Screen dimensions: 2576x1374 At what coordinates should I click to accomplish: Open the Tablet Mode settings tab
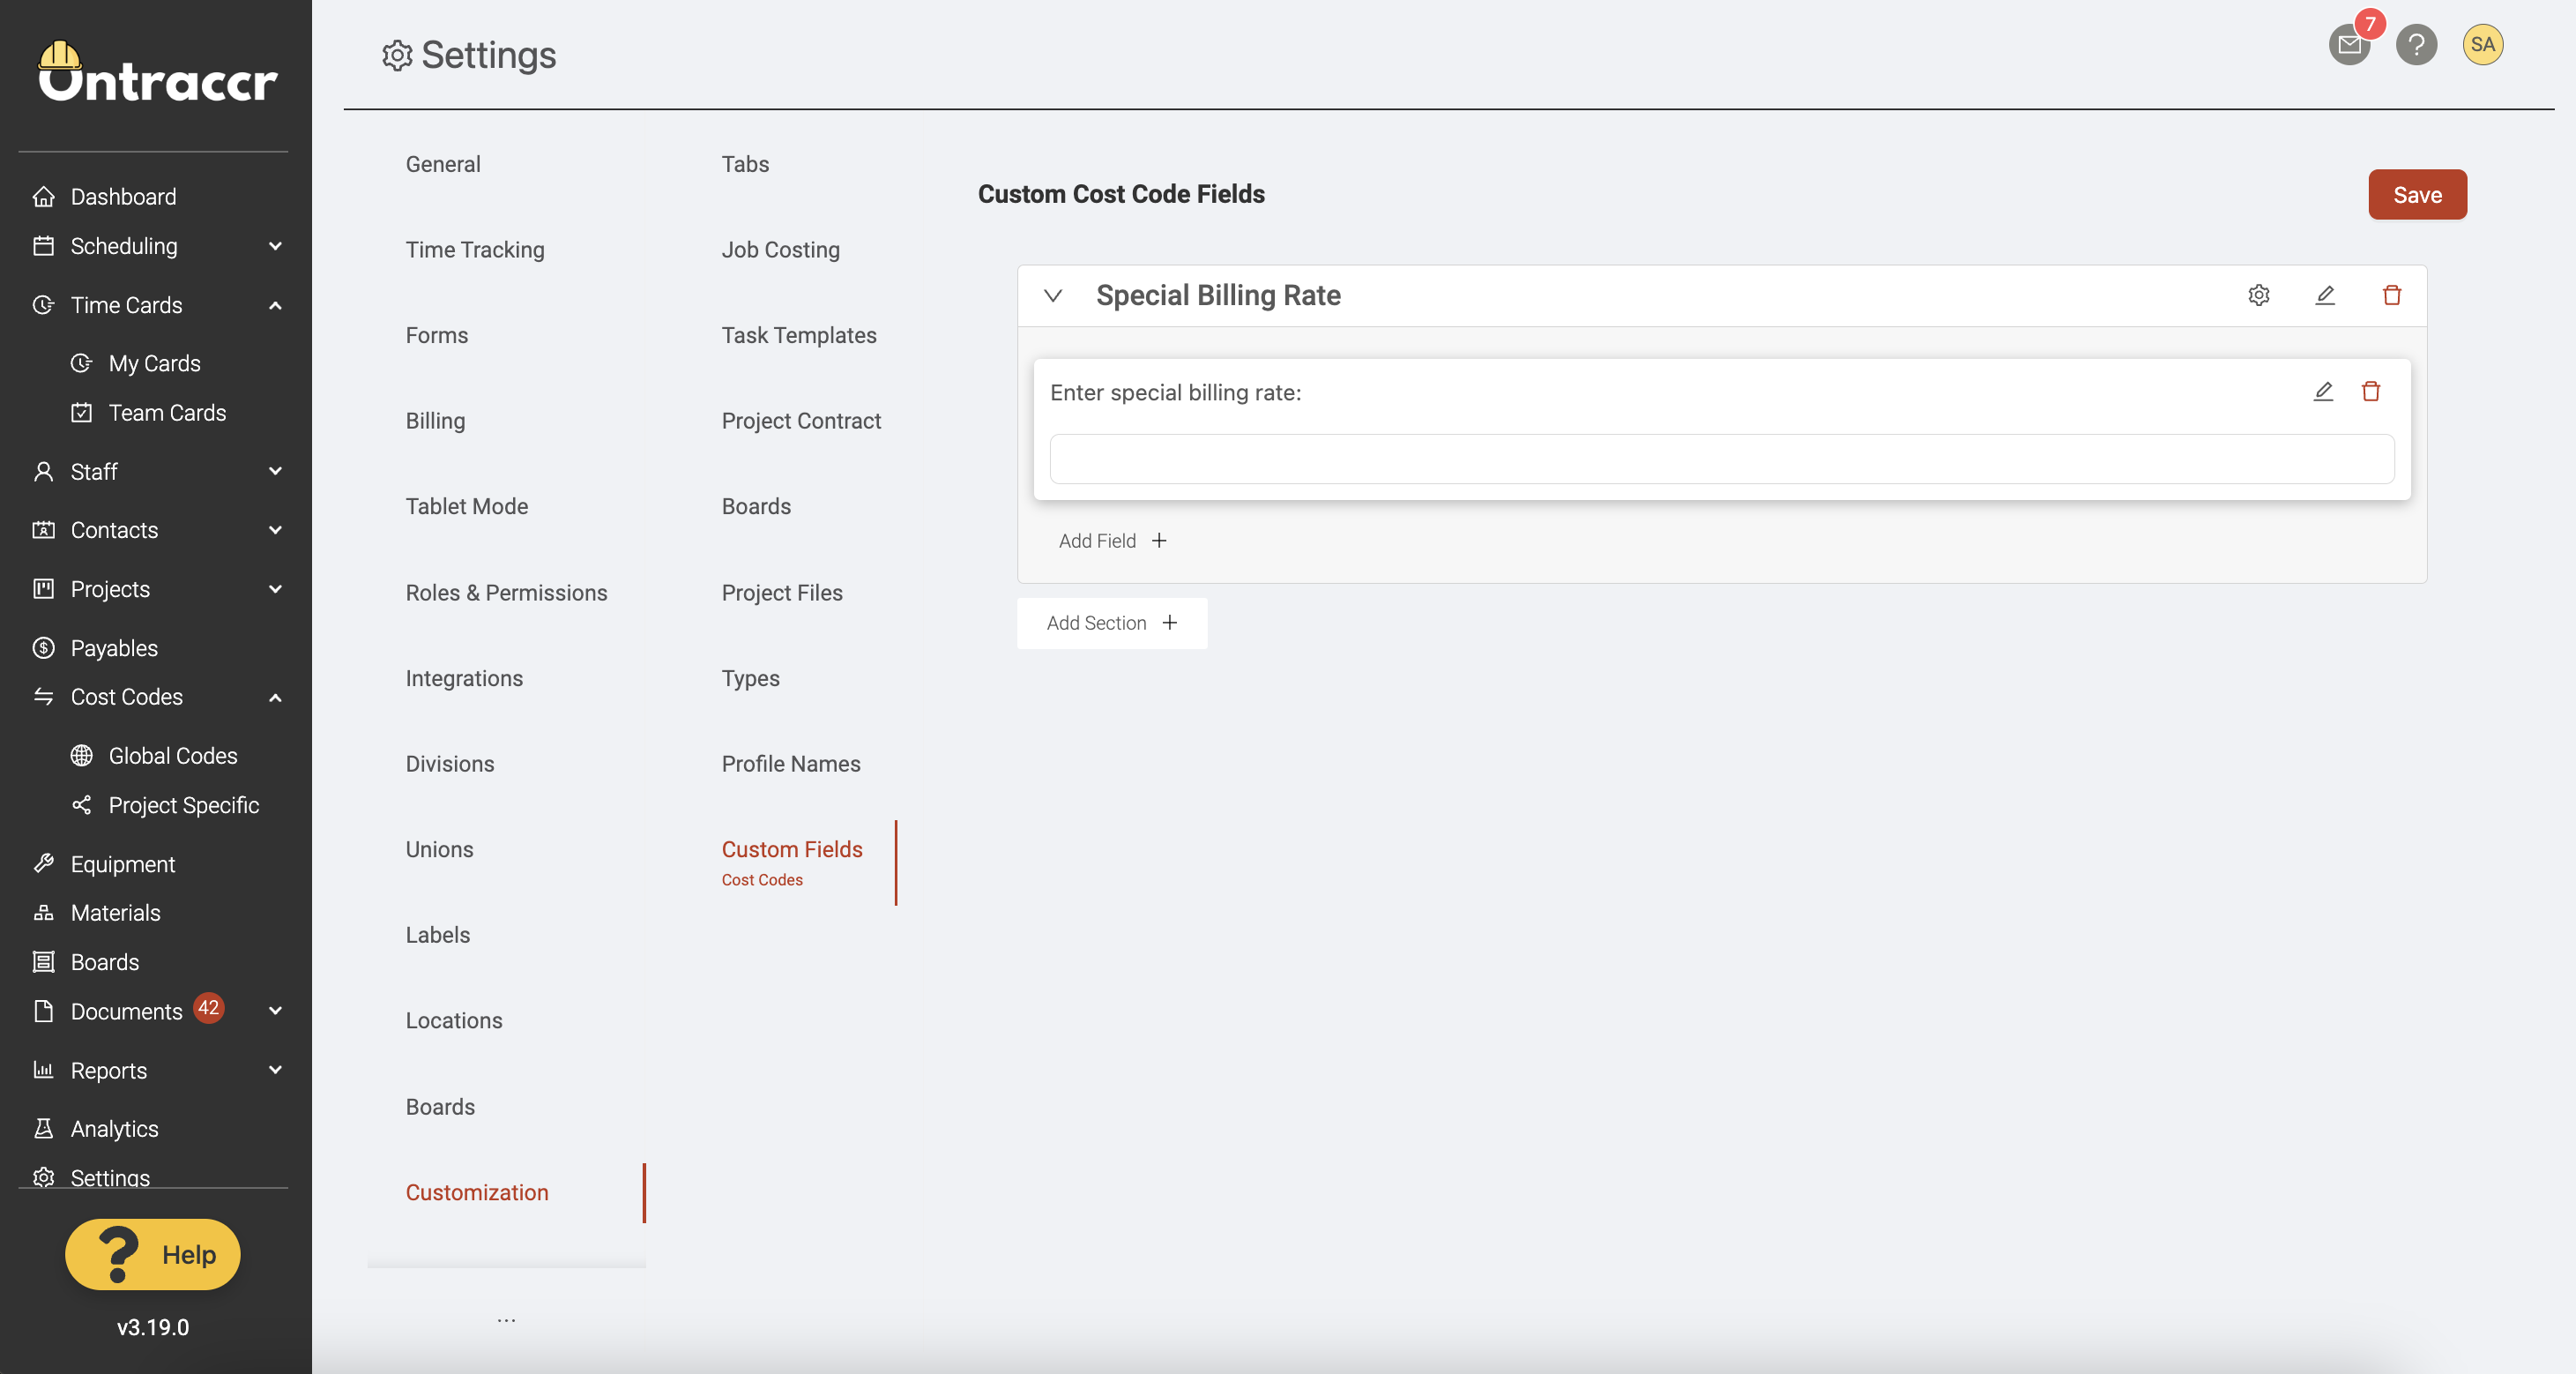click(x=466, y=507)
